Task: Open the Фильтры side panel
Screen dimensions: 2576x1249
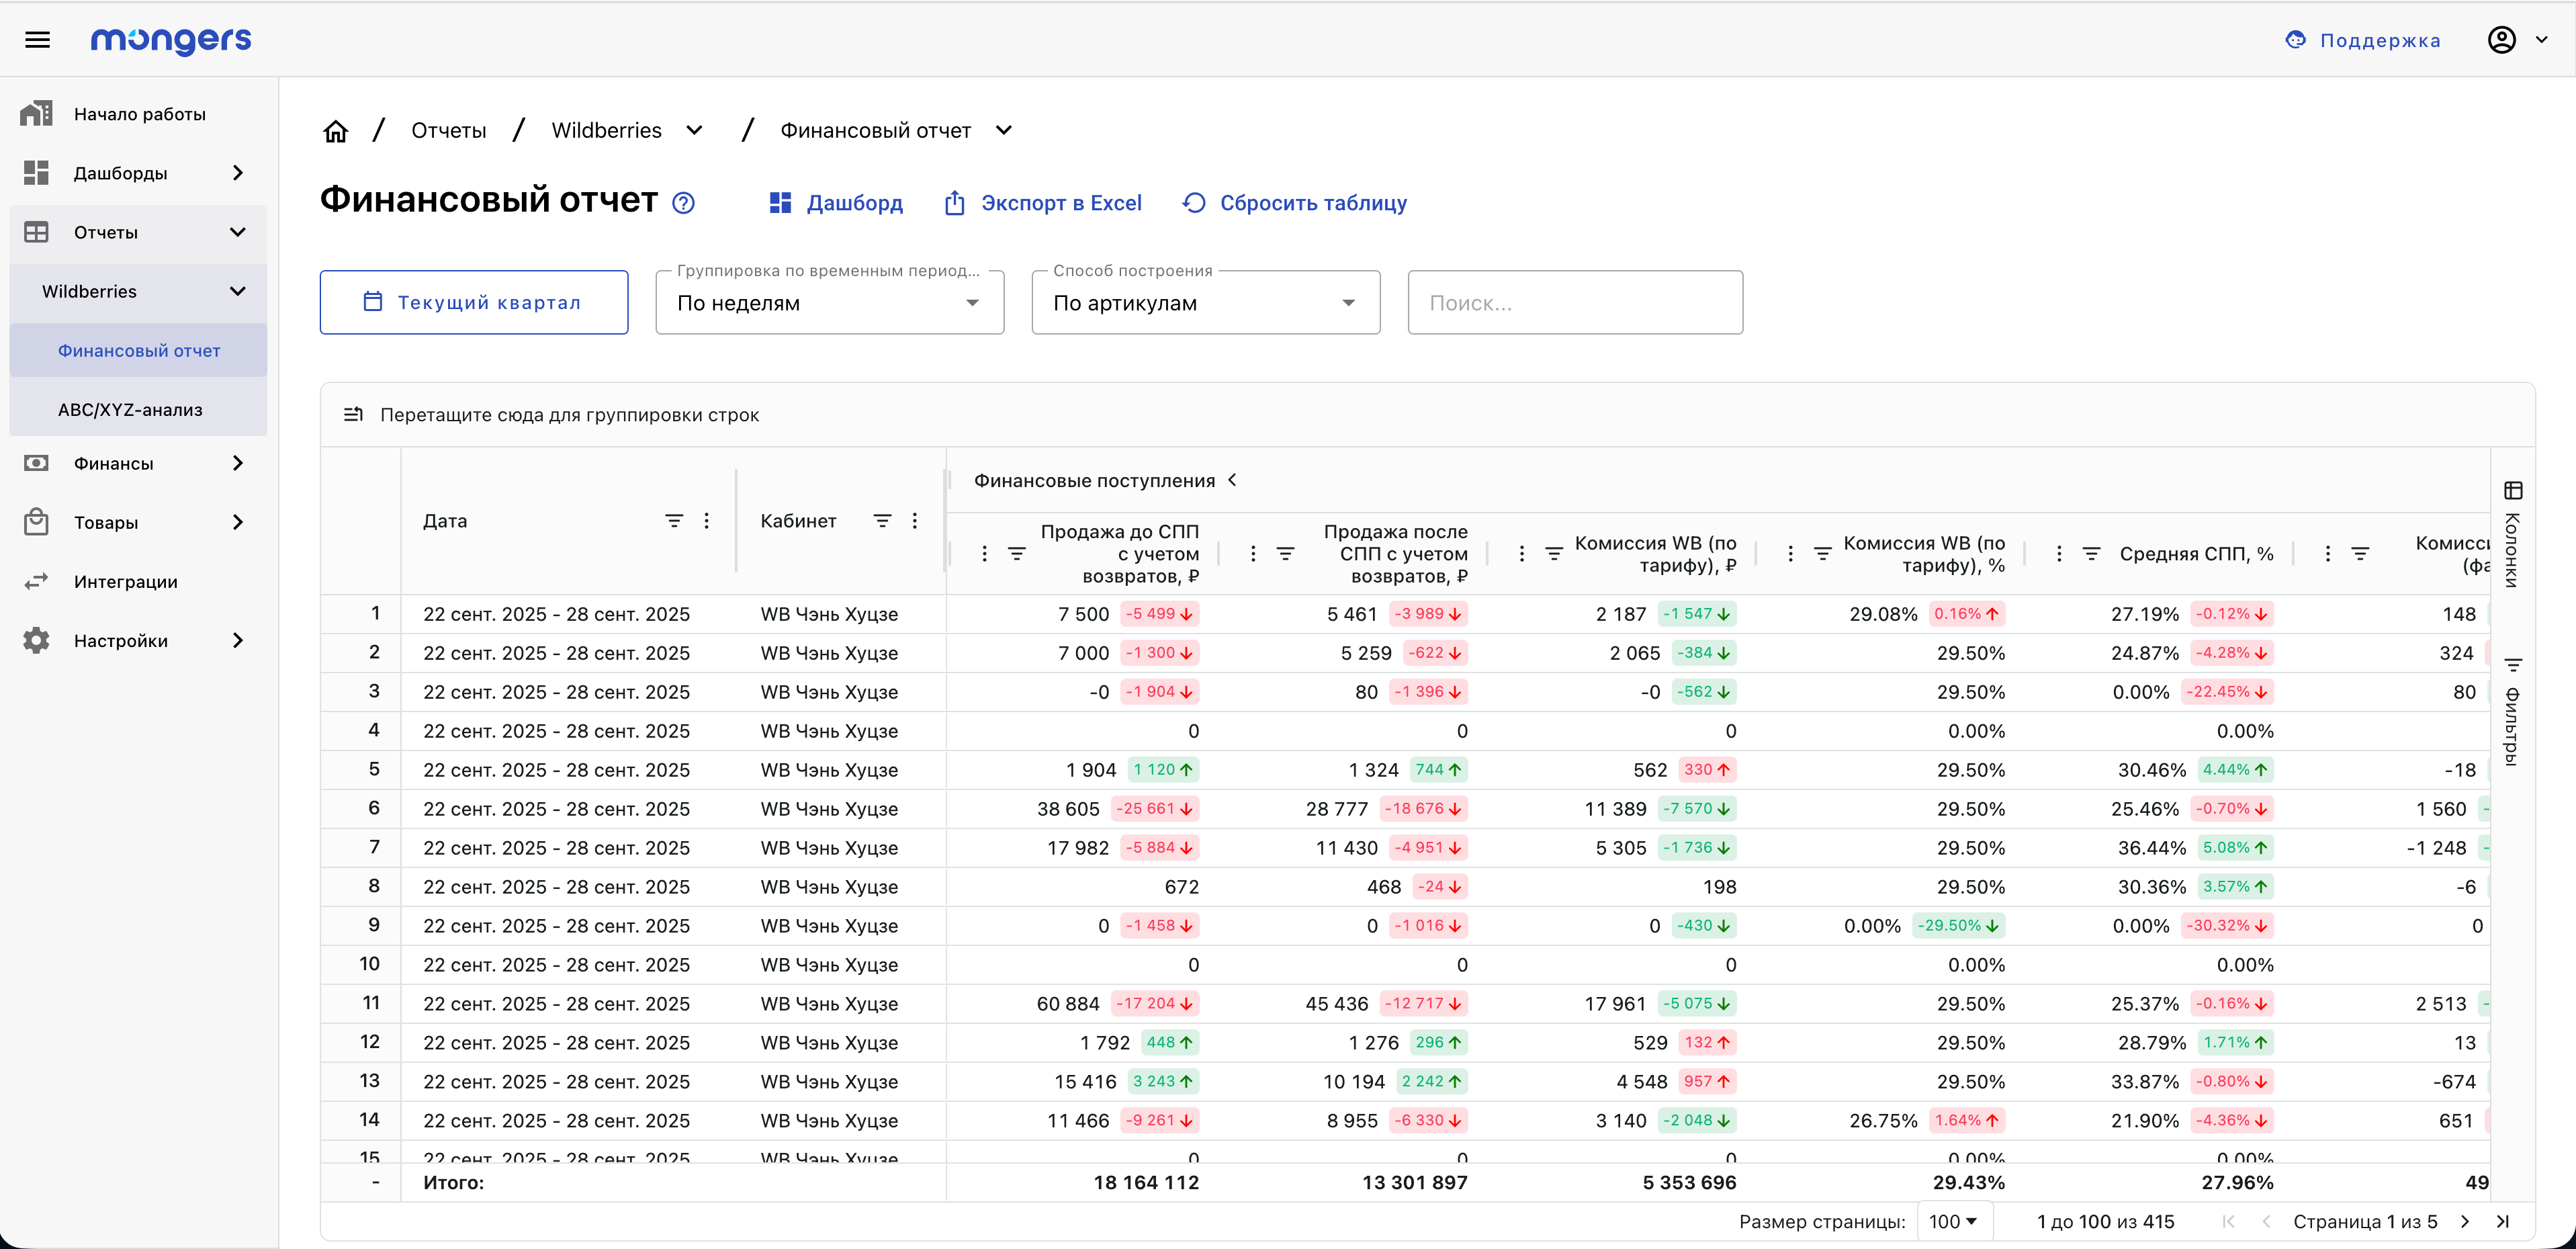Action: [x=2513, y=711]
